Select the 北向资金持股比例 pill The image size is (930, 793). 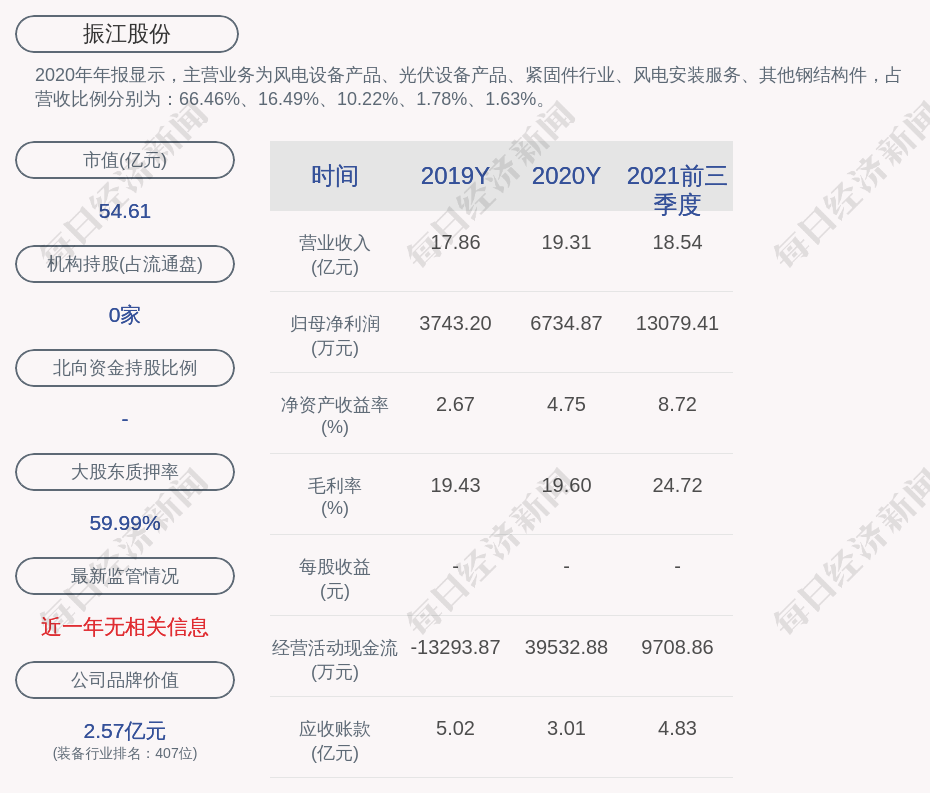click(125, 368)
